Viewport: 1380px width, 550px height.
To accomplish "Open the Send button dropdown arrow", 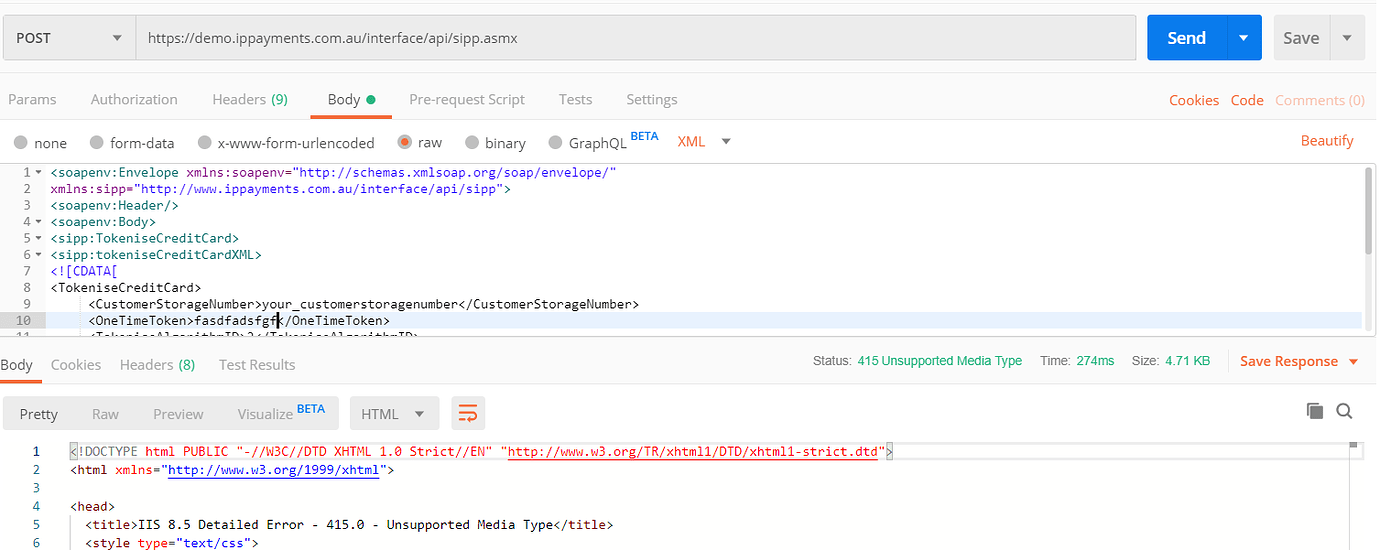I will [x=1244, y=38].
